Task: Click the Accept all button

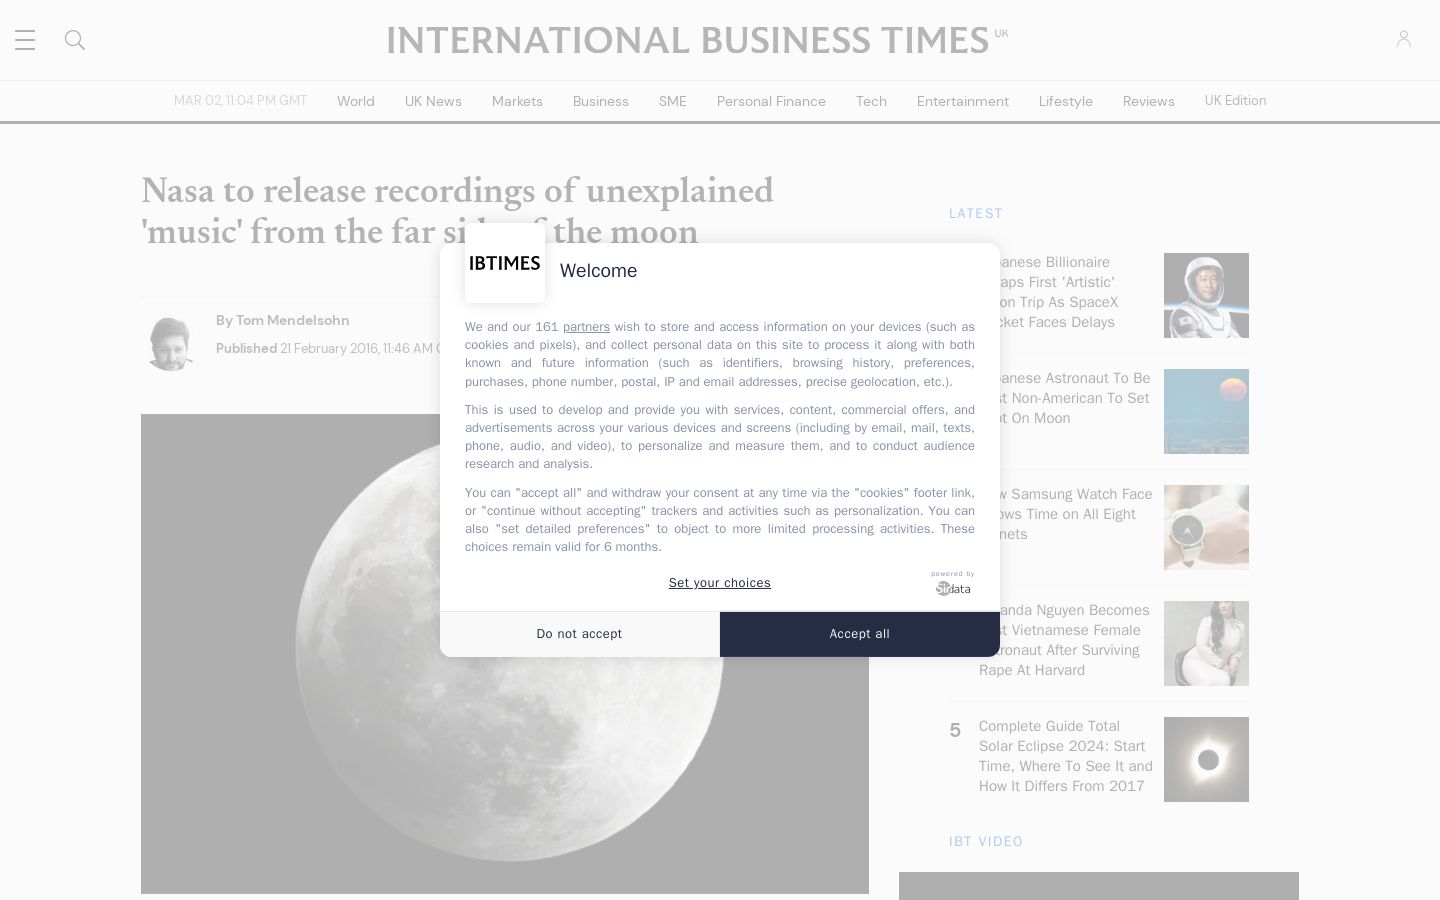Action: [x=860, y=634]
